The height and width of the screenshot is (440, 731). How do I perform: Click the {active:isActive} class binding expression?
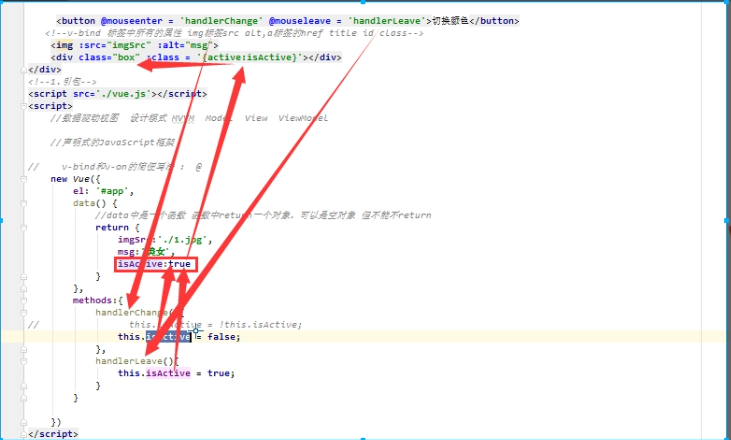coord(250,57)
